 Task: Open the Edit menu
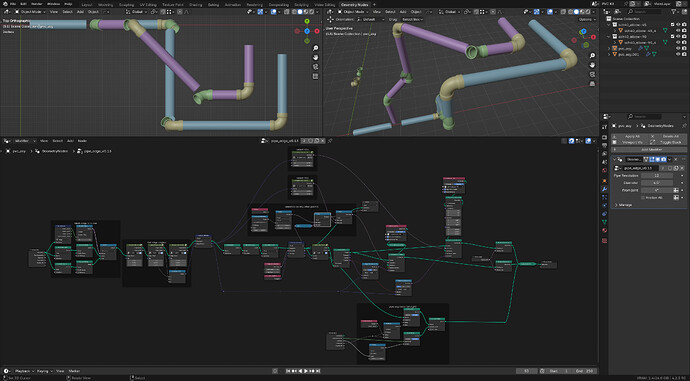[x=23, y=4]
